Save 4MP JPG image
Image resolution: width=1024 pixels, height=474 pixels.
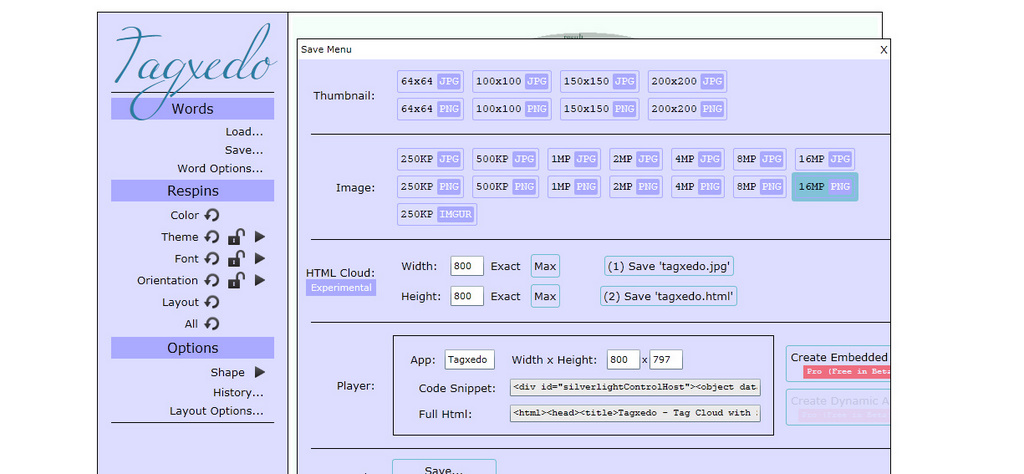(698, 159)
